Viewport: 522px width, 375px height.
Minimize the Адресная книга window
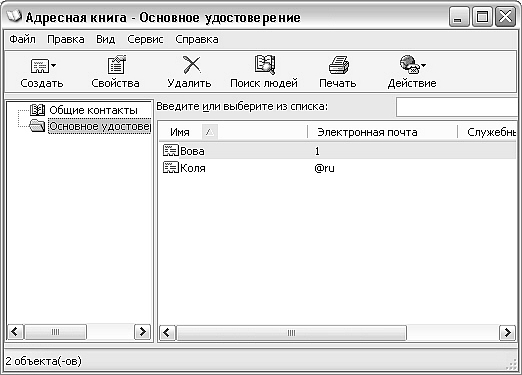click(459, 17)
